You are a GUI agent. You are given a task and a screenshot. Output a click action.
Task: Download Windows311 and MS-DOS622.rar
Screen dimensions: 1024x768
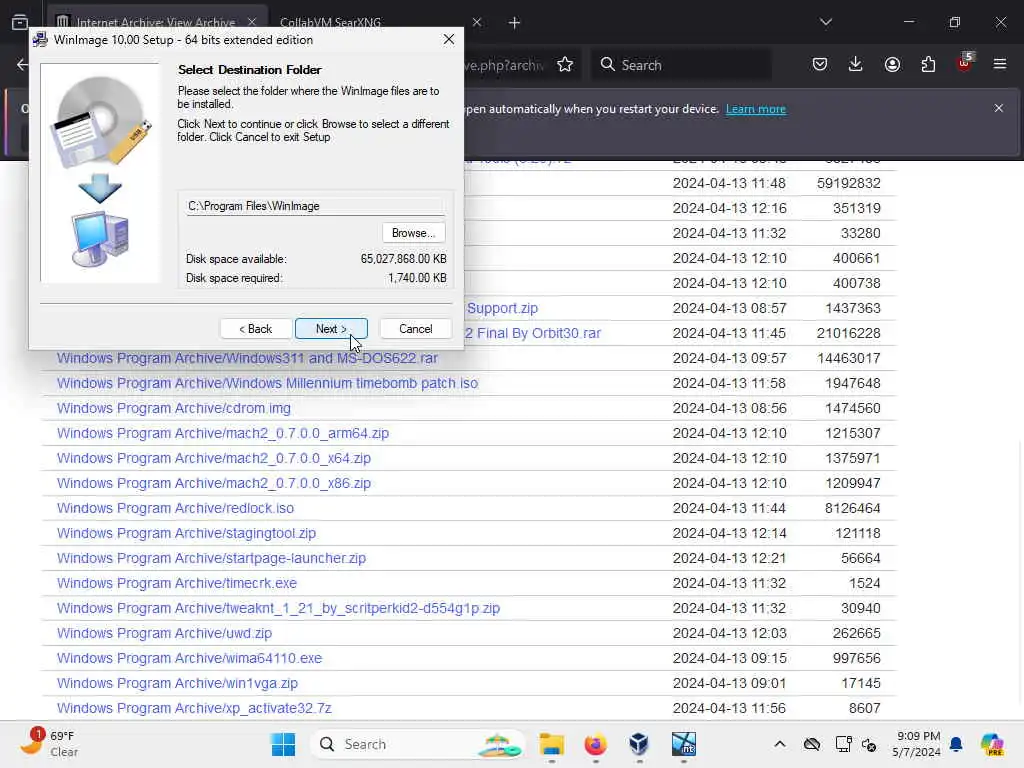(x=247, y=358)
